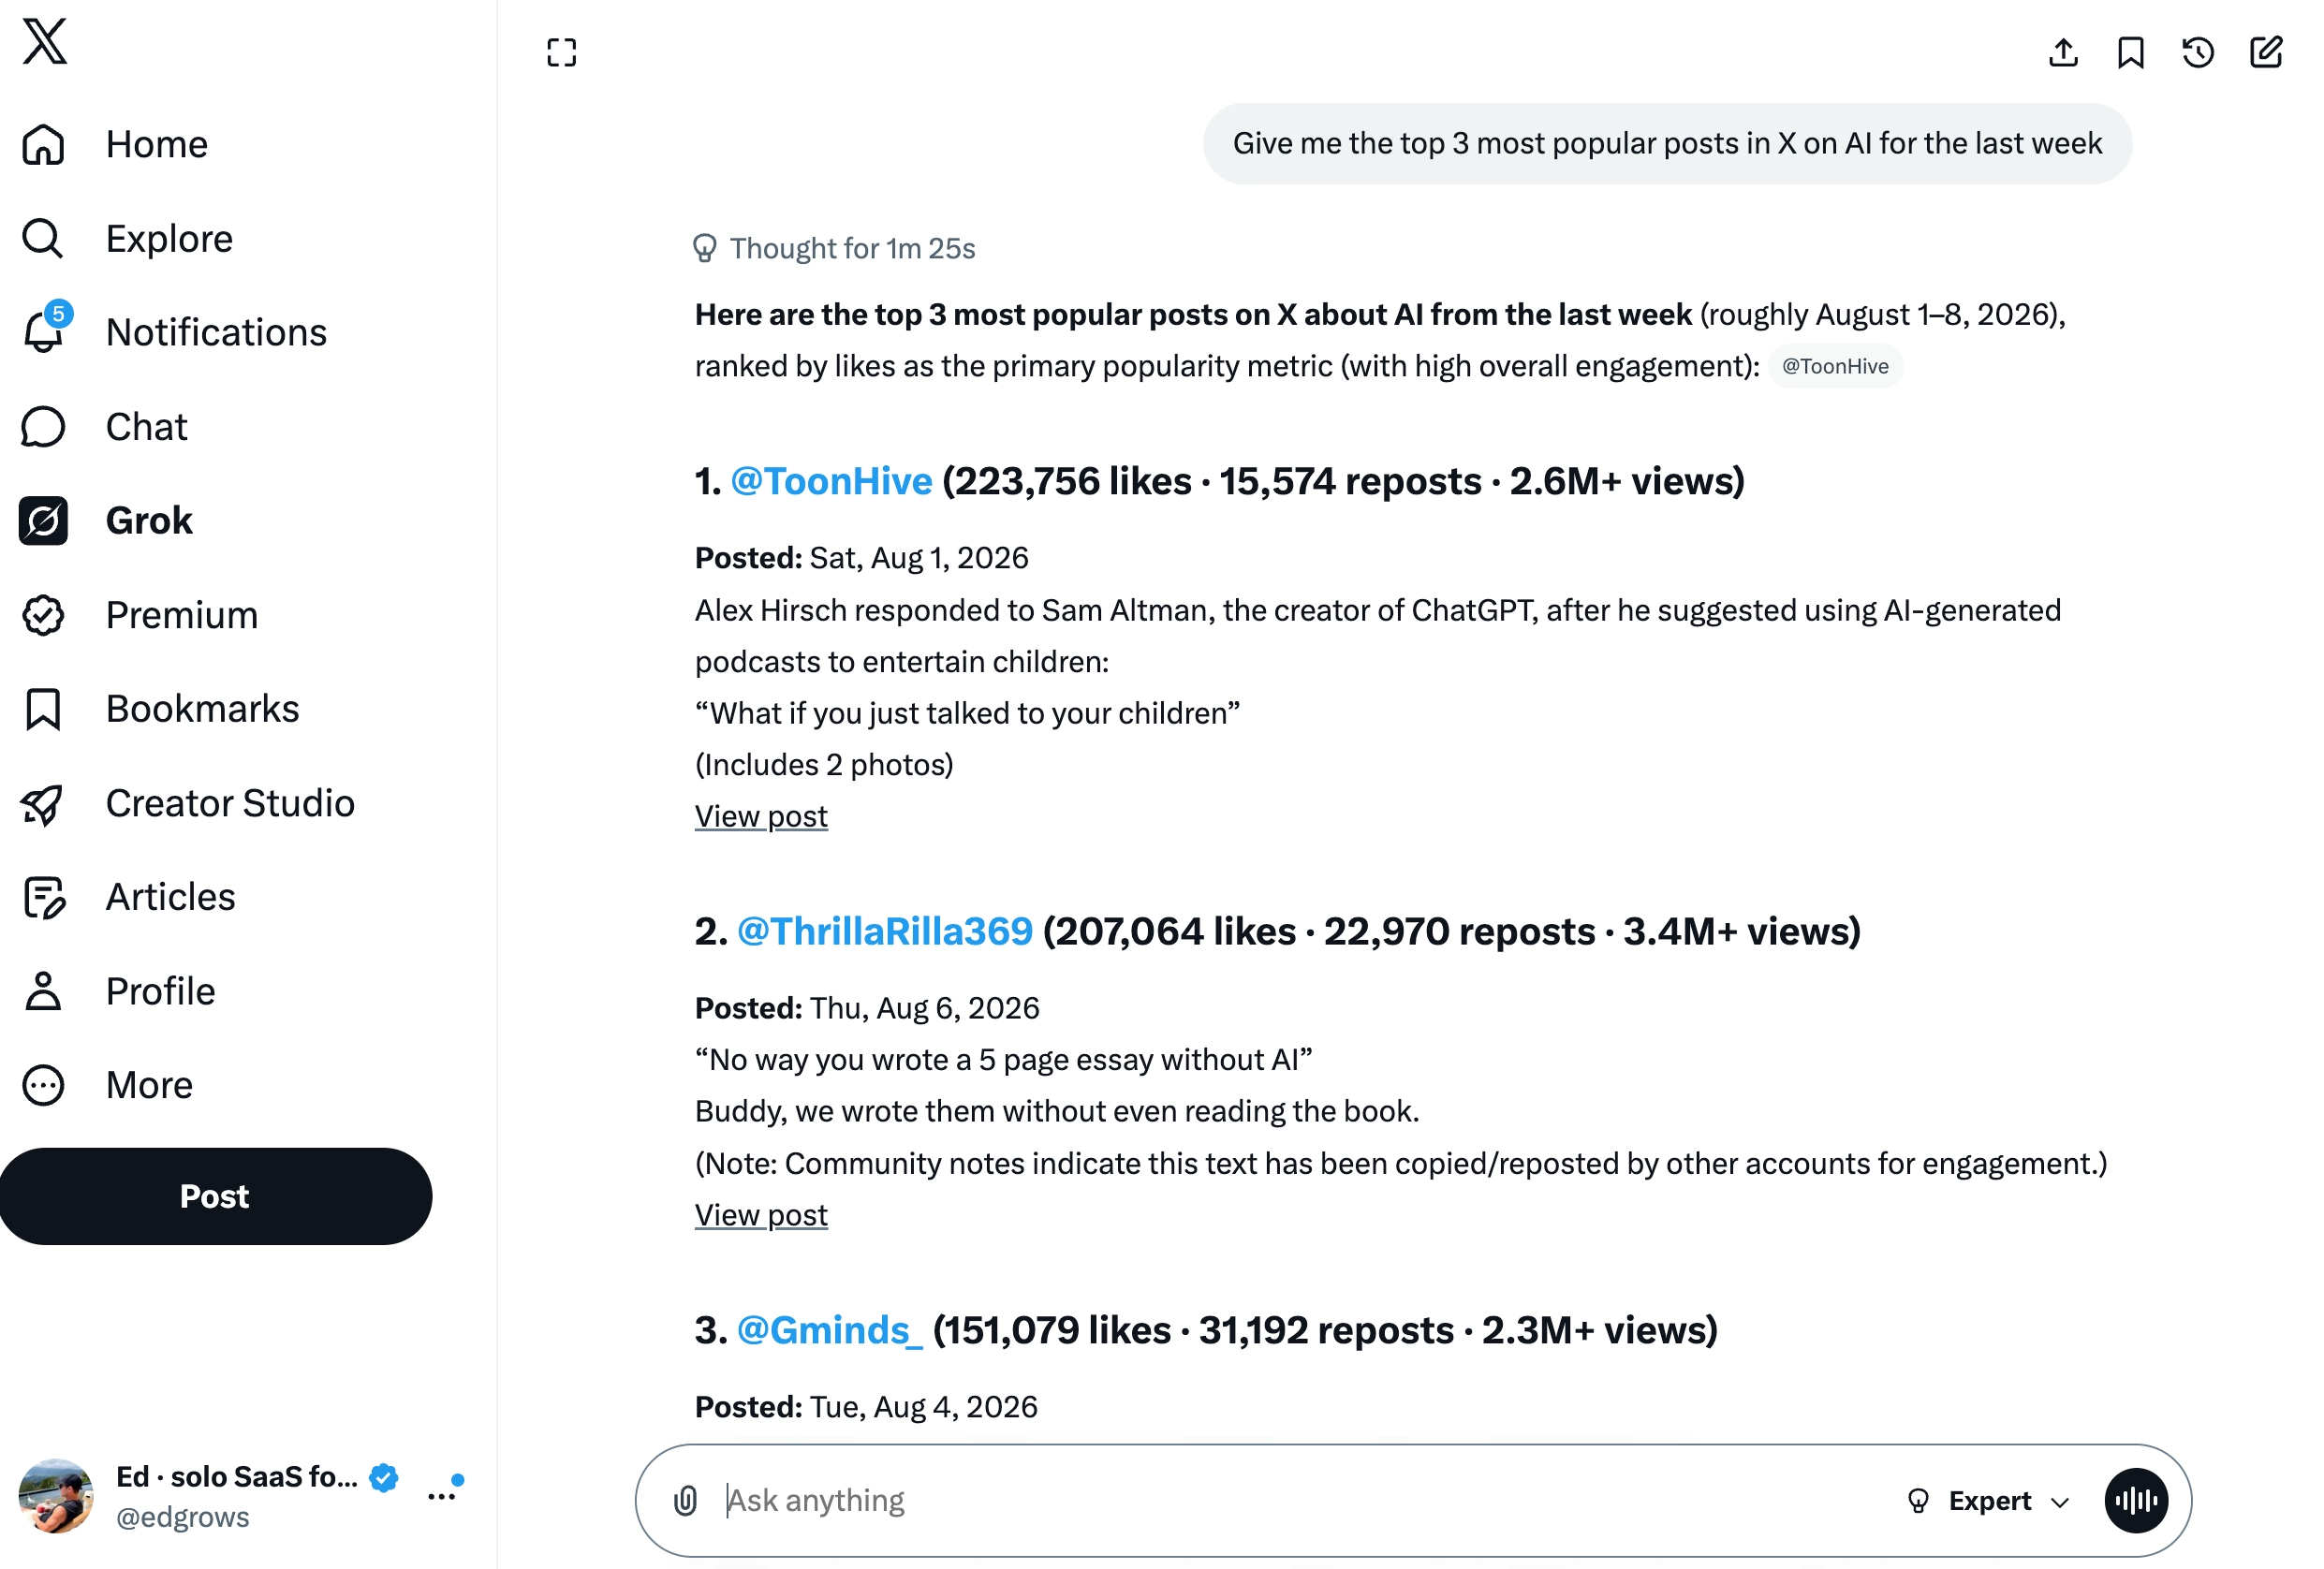Click the notification count badge
This screenshot has width=2324, height=1569.
click(58, 314)
